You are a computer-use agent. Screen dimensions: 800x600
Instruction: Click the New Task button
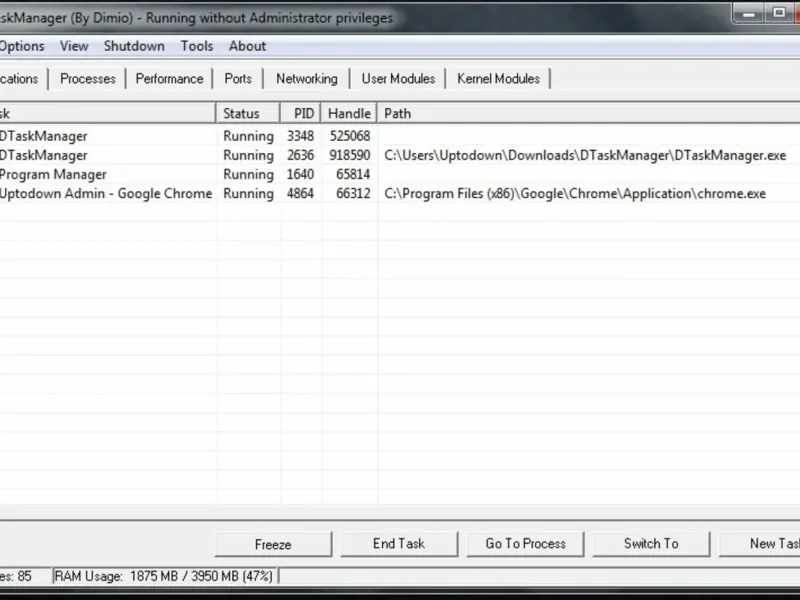pyautogui.click(x=760, y=544)
